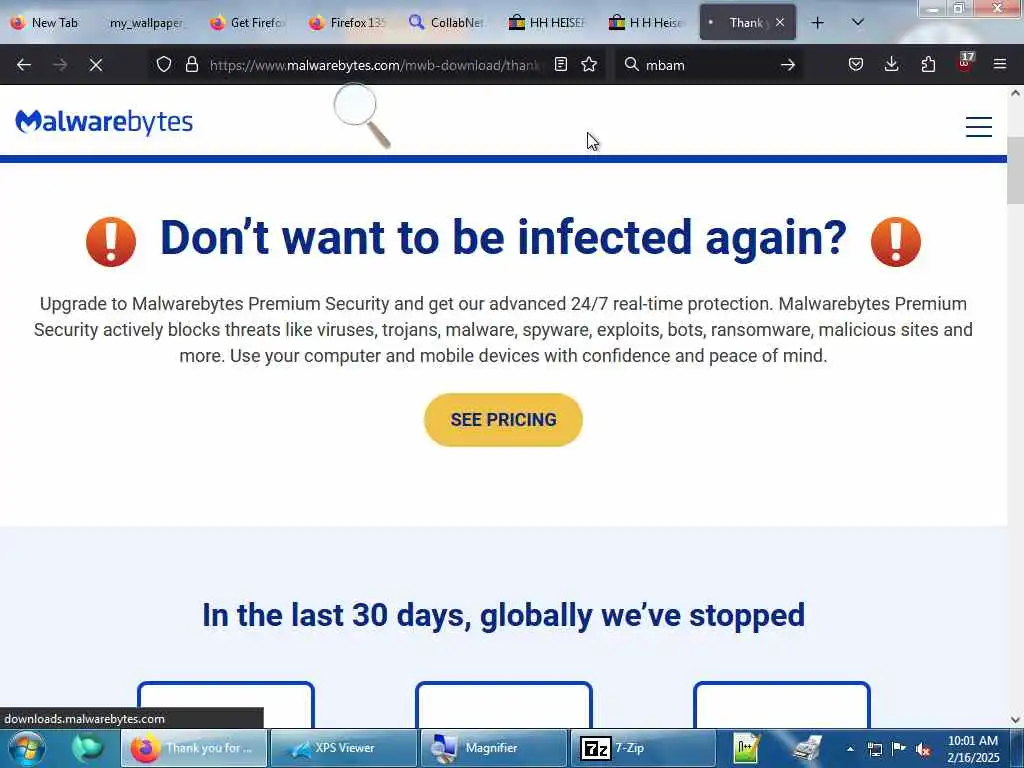
Task: Open the Downloads panel
Action: pos(891,65)
